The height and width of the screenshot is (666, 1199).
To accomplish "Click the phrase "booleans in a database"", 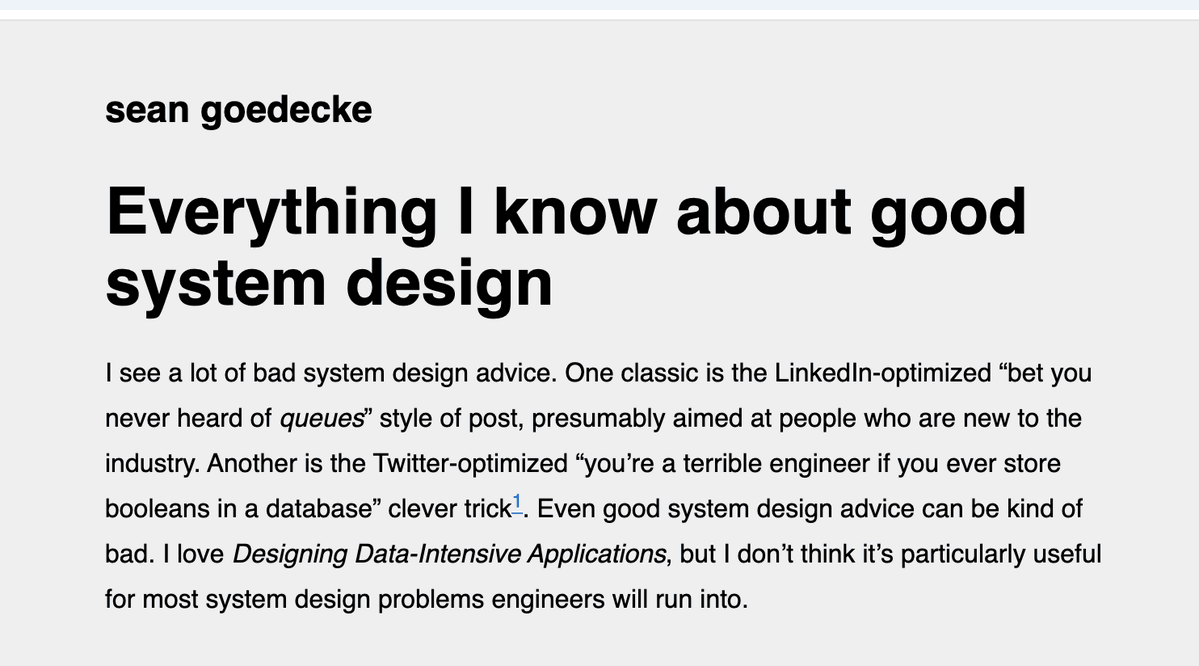I will click(237, 509).
